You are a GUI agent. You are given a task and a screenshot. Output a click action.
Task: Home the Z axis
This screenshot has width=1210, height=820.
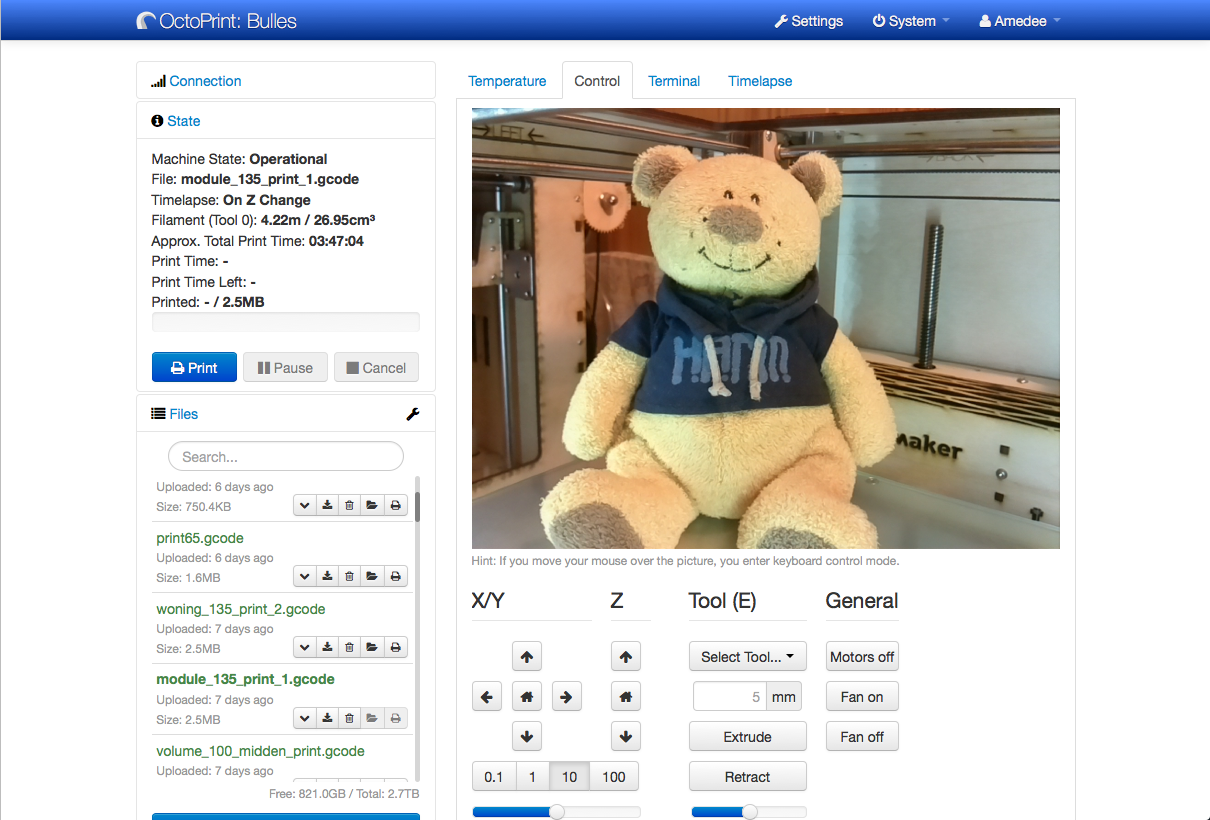click(x=625, y=697)
